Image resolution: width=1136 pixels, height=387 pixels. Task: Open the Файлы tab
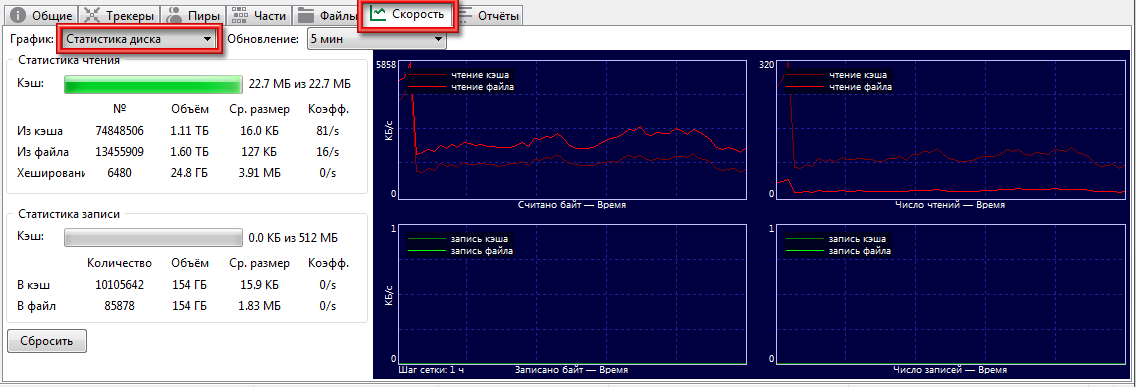327,14
